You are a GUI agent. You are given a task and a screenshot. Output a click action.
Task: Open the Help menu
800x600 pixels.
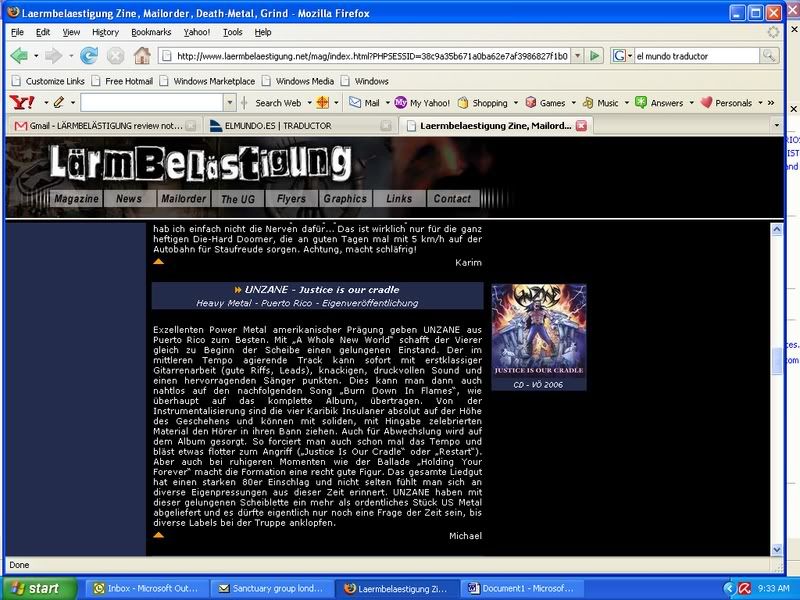click(263, 32)
